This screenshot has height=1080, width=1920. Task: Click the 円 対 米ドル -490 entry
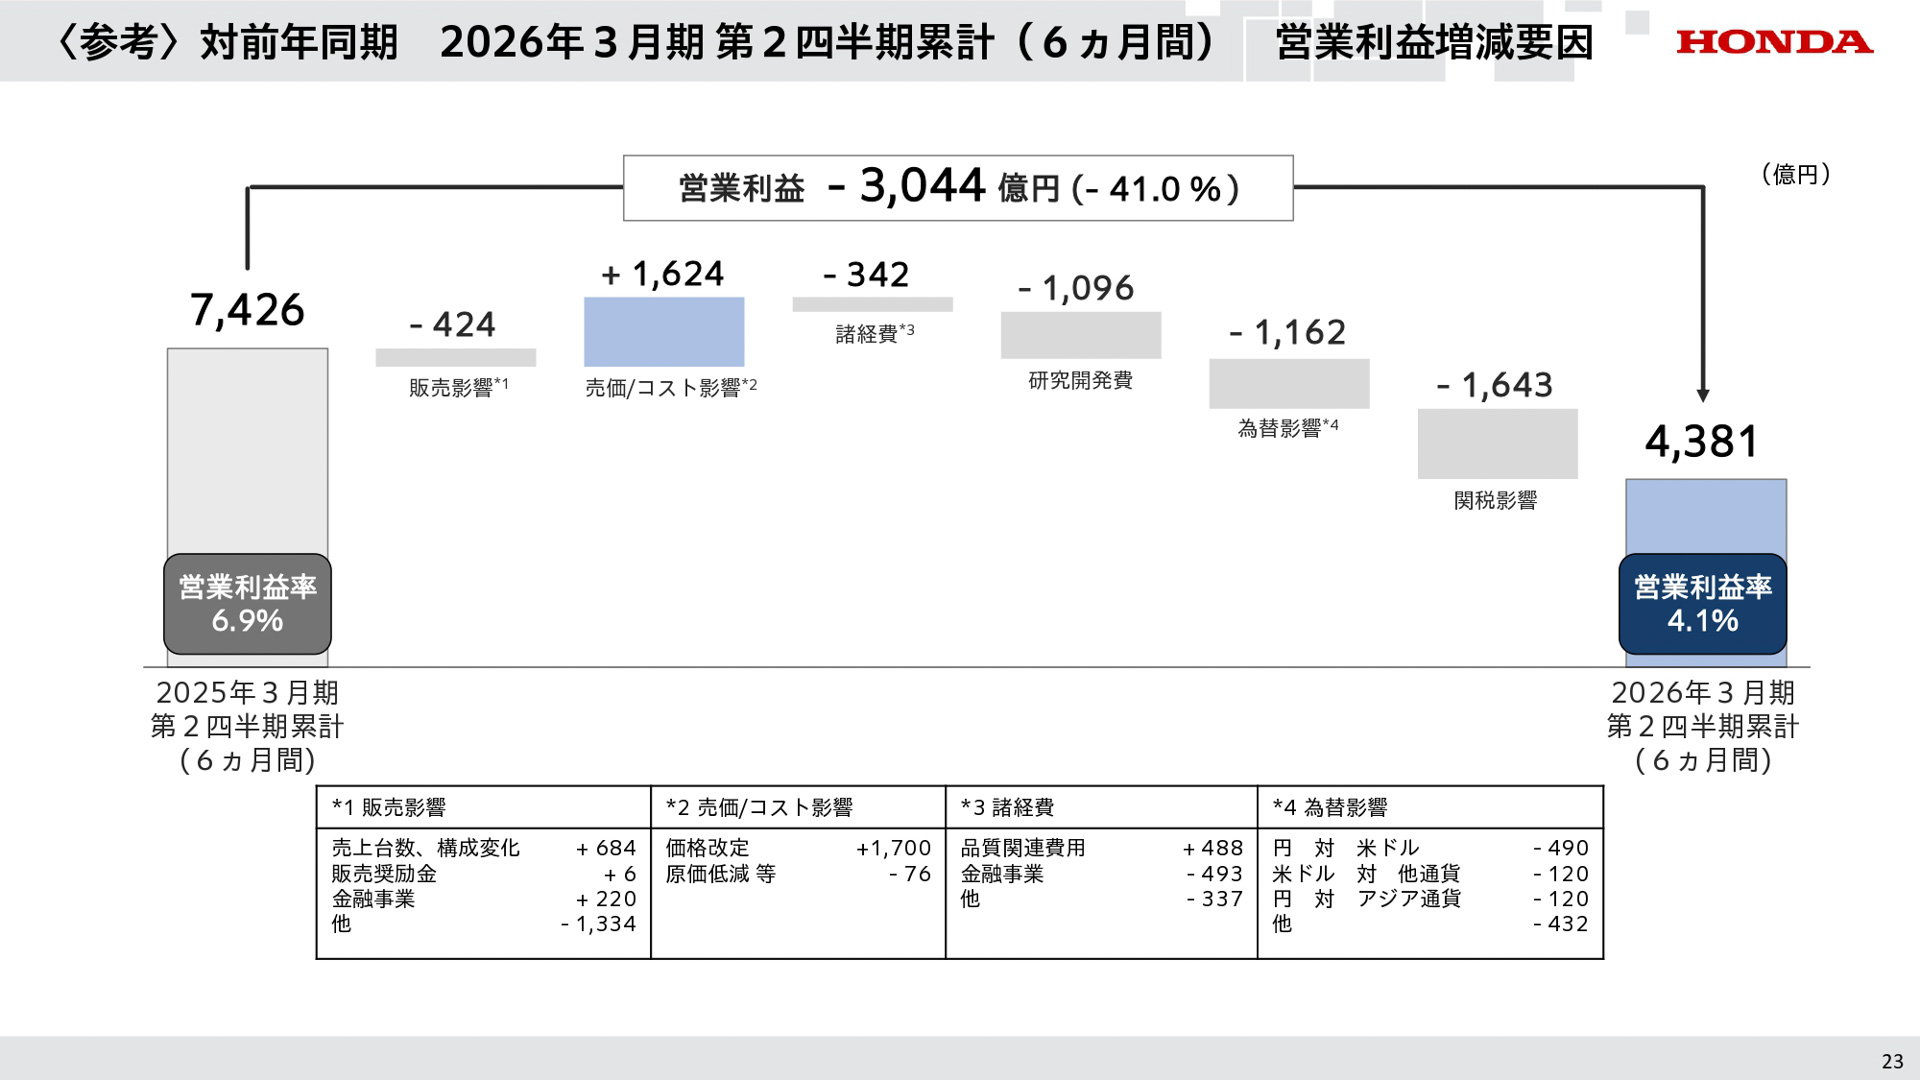(1430, 847)
